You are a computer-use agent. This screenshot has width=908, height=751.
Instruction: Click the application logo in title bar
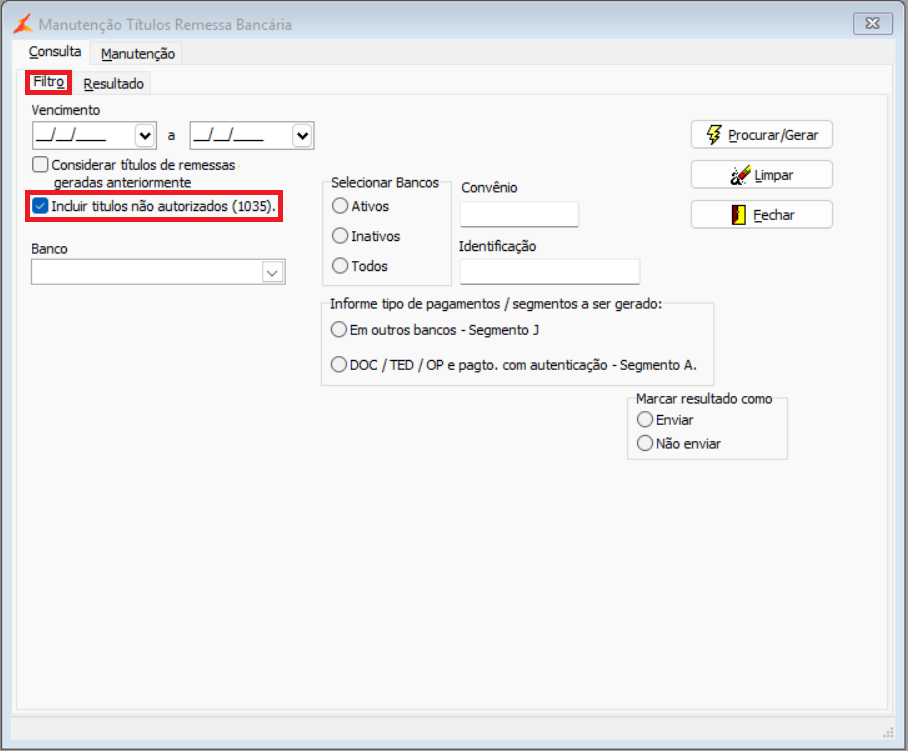(x=23, y=24)
